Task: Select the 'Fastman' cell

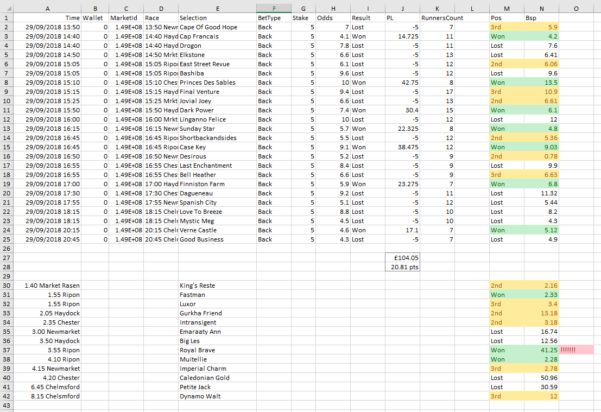Action: 217,294
